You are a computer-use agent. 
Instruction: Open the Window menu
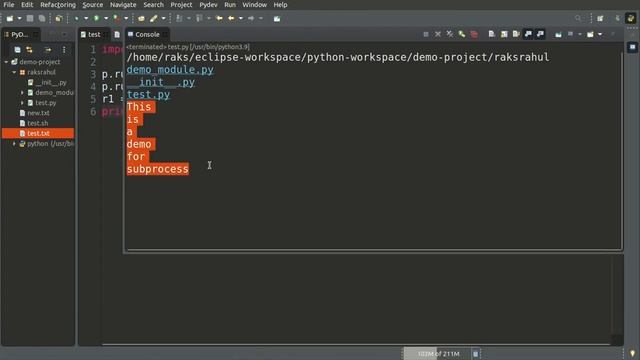[x=254, y=5]
